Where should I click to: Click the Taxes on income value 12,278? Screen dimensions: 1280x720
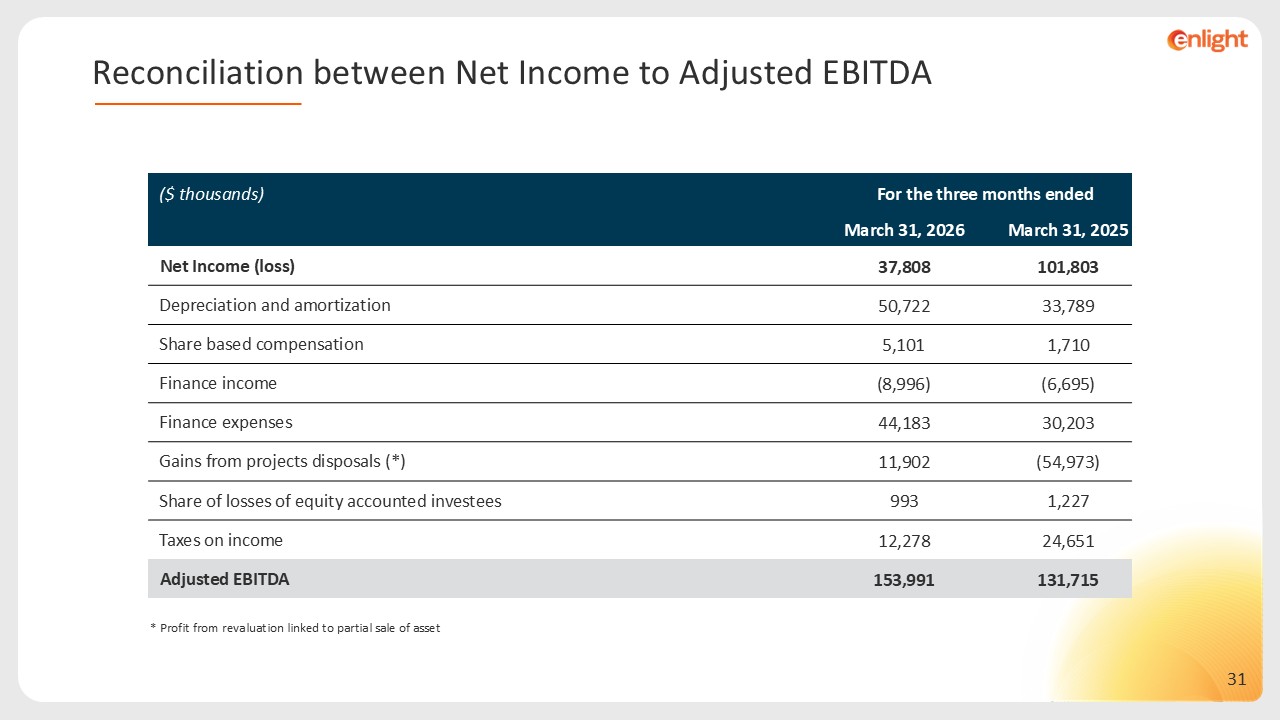click(904, 541)
